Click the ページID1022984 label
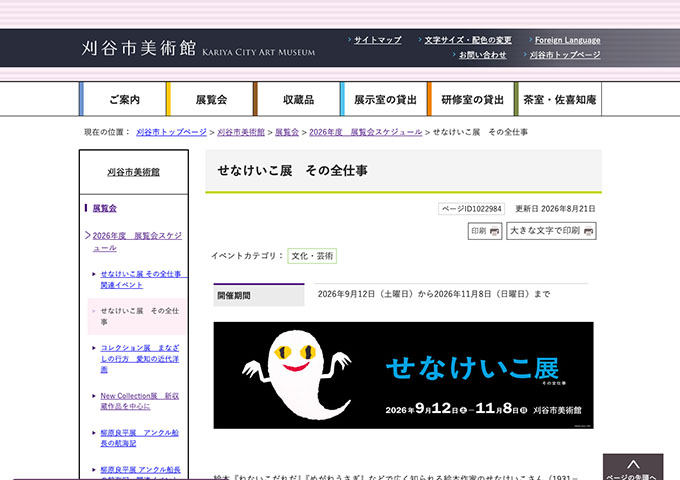The height and width of the screenshot is (480, 680). coord(471,209)
